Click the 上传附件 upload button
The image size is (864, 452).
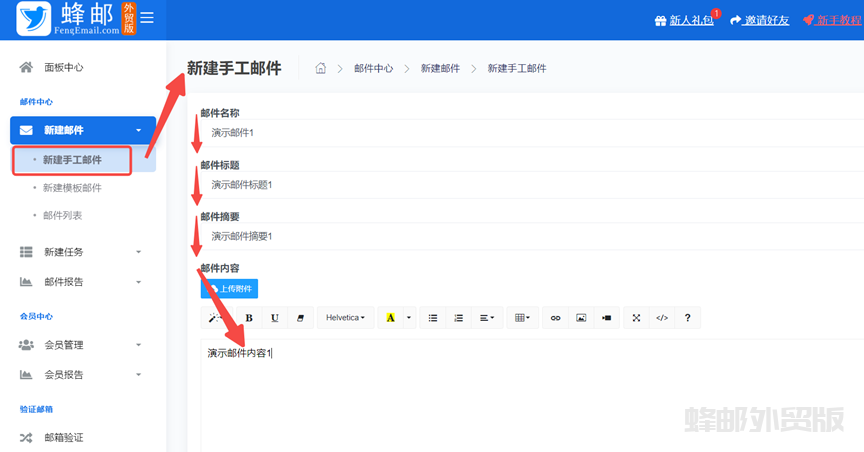[x=229, y=289]
